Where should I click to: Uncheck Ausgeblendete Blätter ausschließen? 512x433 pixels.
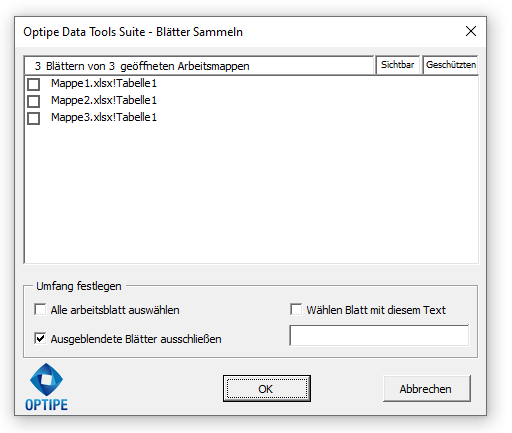(x=40, y=338)
